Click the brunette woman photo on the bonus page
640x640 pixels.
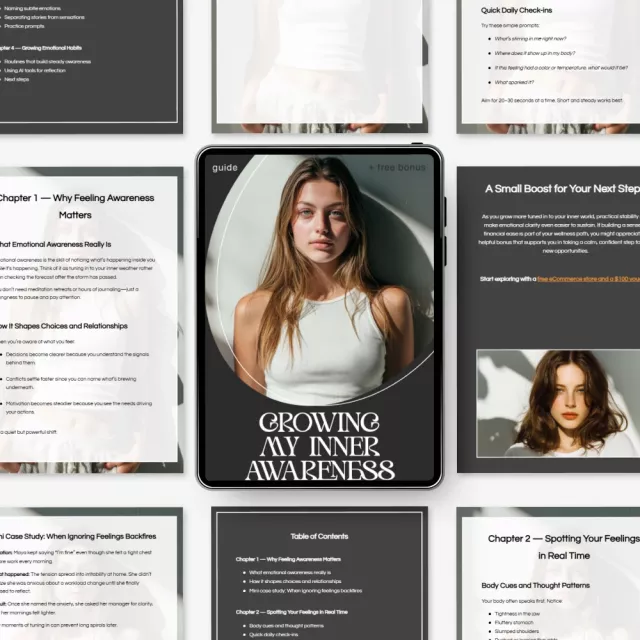[x=558, y=401]
